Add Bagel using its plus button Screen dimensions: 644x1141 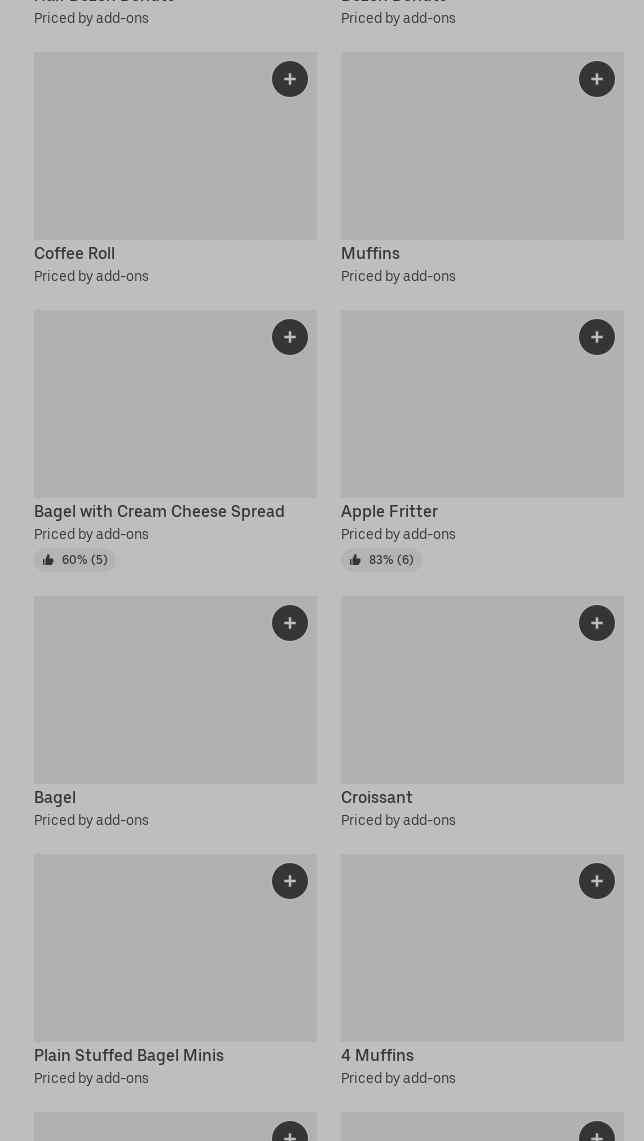click(x=290, y=623)
